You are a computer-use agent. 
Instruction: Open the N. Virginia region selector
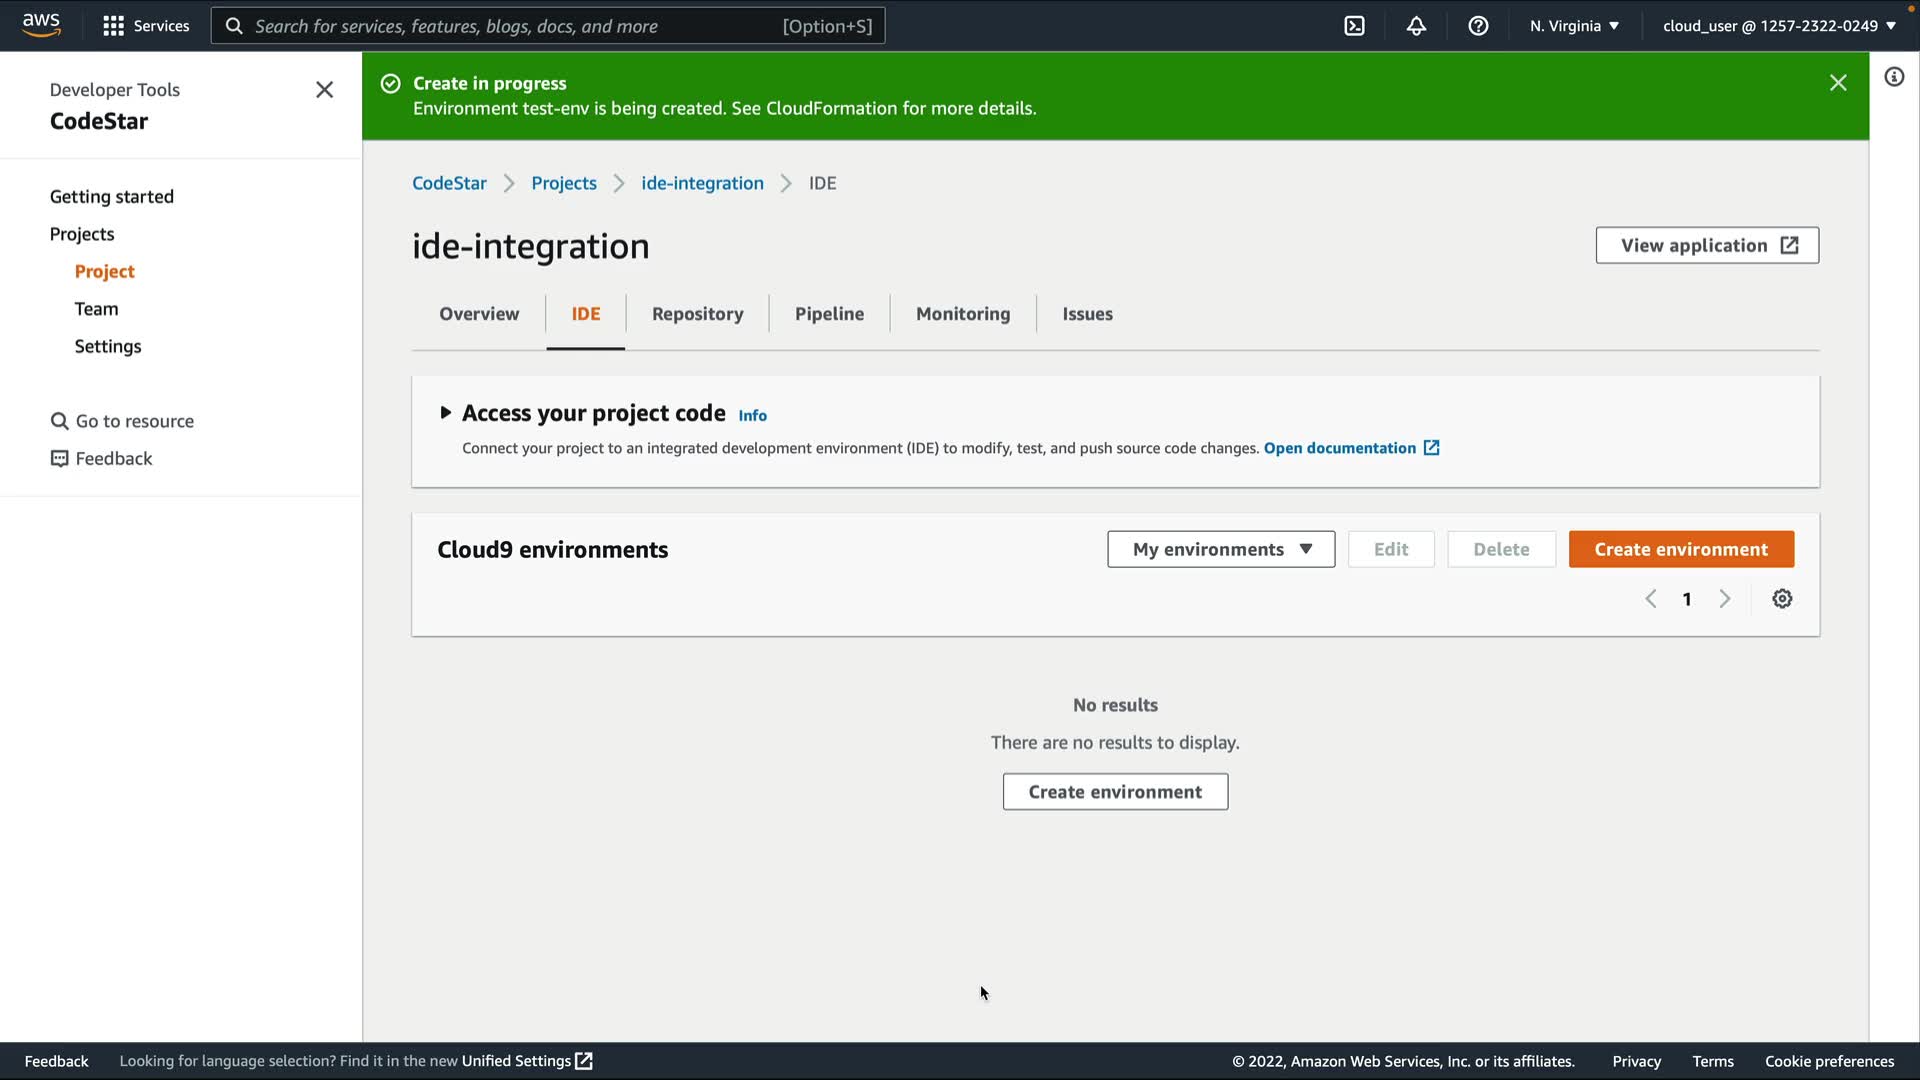(1574, 26)
